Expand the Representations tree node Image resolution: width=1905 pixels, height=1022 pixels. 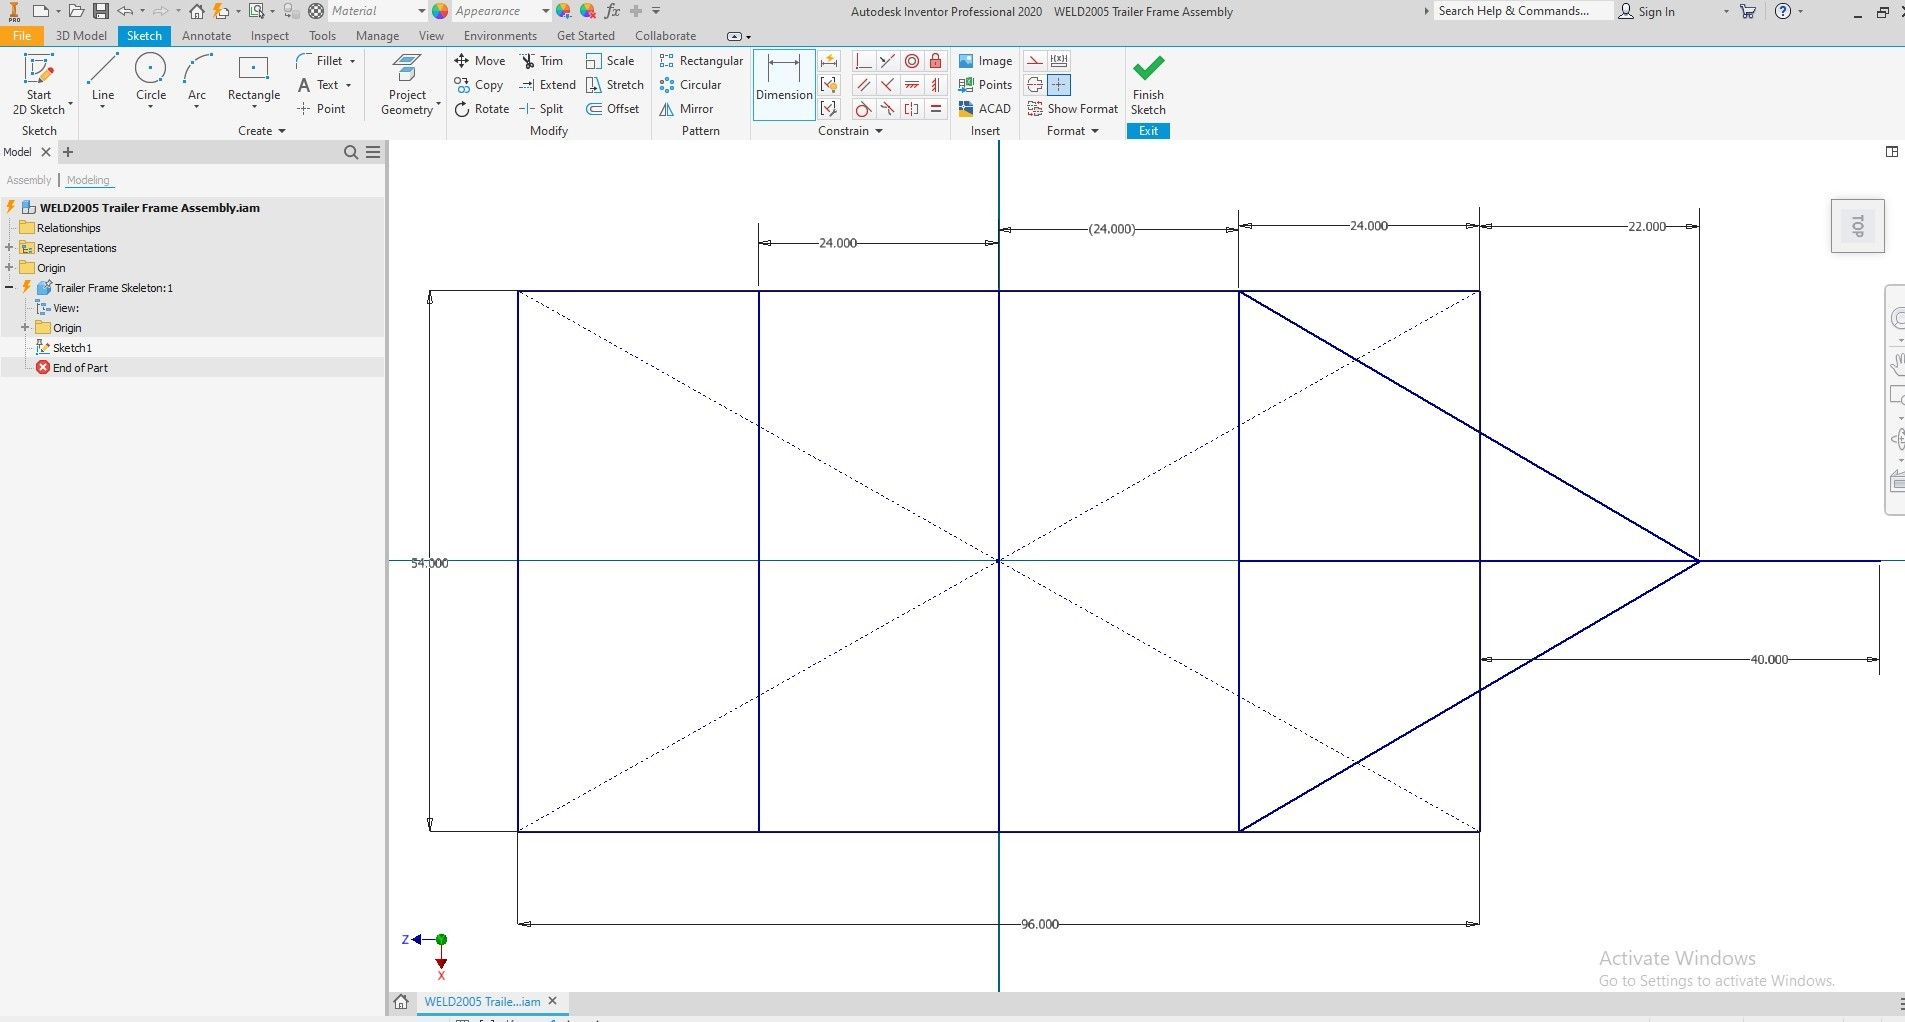click(11, 247)
